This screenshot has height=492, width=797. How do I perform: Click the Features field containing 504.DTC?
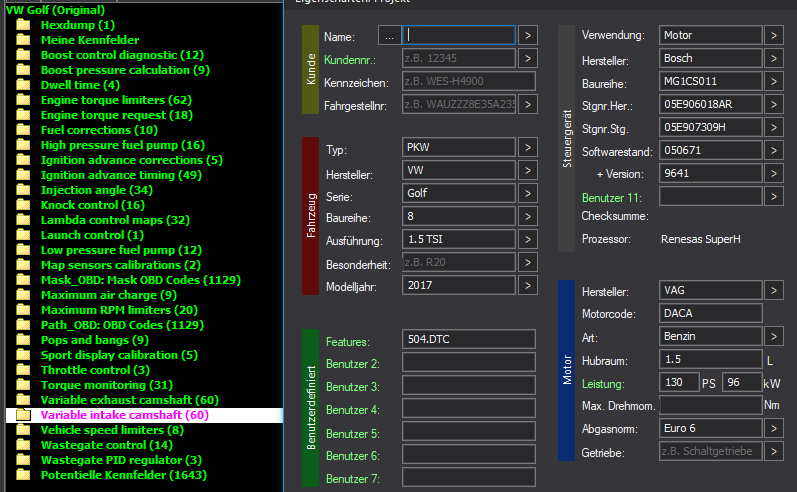point(469,339)
